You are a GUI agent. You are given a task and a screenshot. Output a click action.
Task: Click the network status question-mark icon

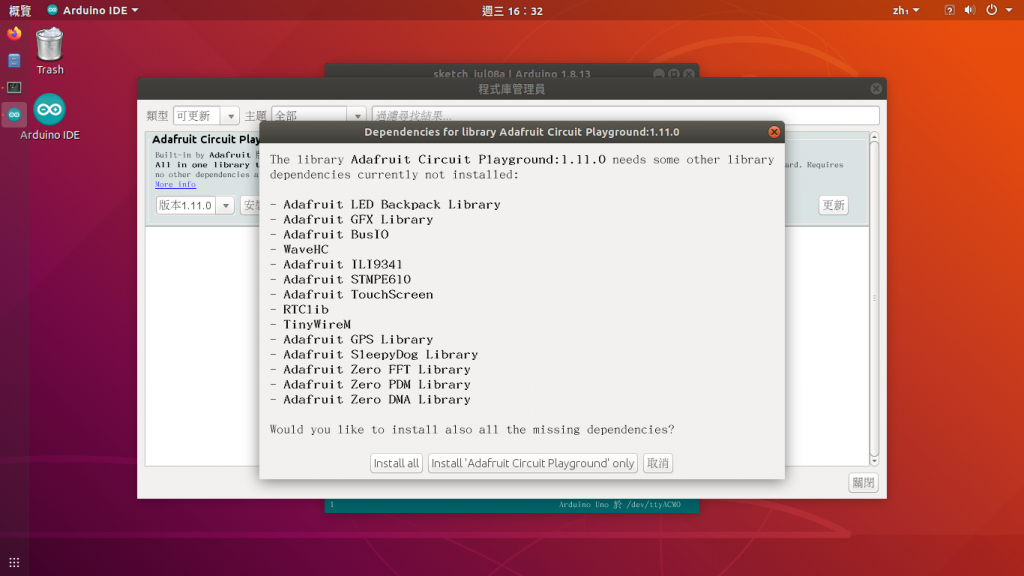click(x=949, y=10)
